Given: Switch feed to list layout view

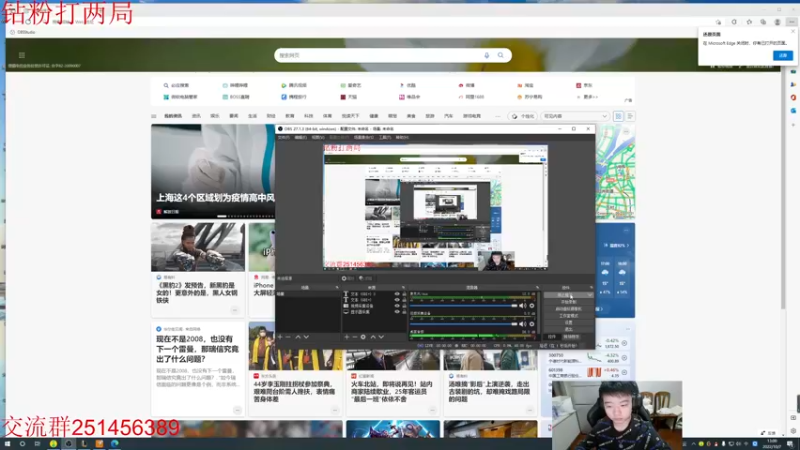Looking at the screenshot, I should [630, 116].
